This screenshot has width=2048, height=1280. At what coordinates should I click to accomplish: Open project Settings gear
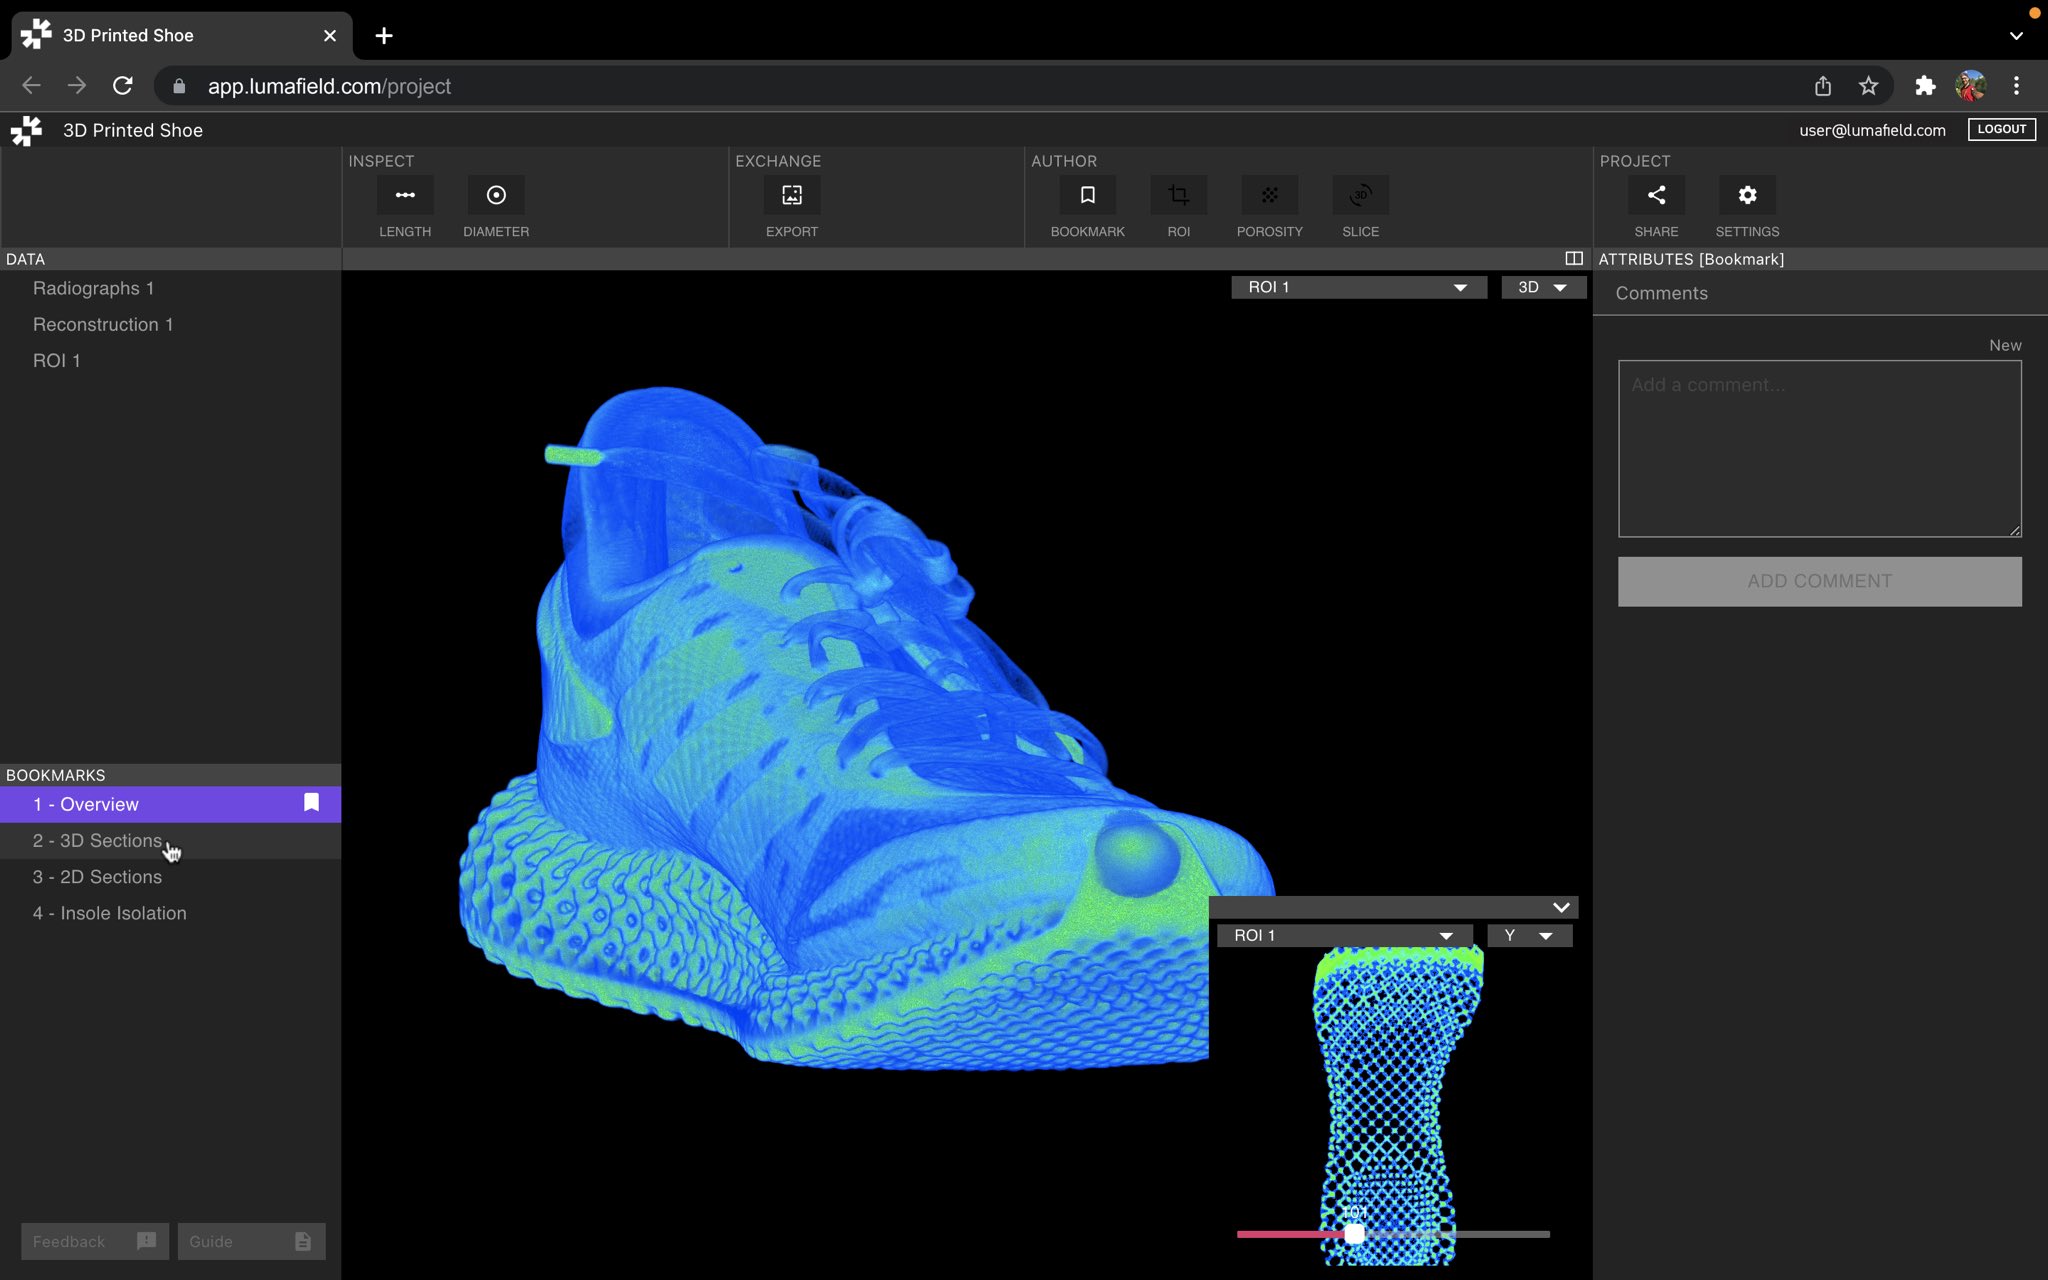[1747, 196]
